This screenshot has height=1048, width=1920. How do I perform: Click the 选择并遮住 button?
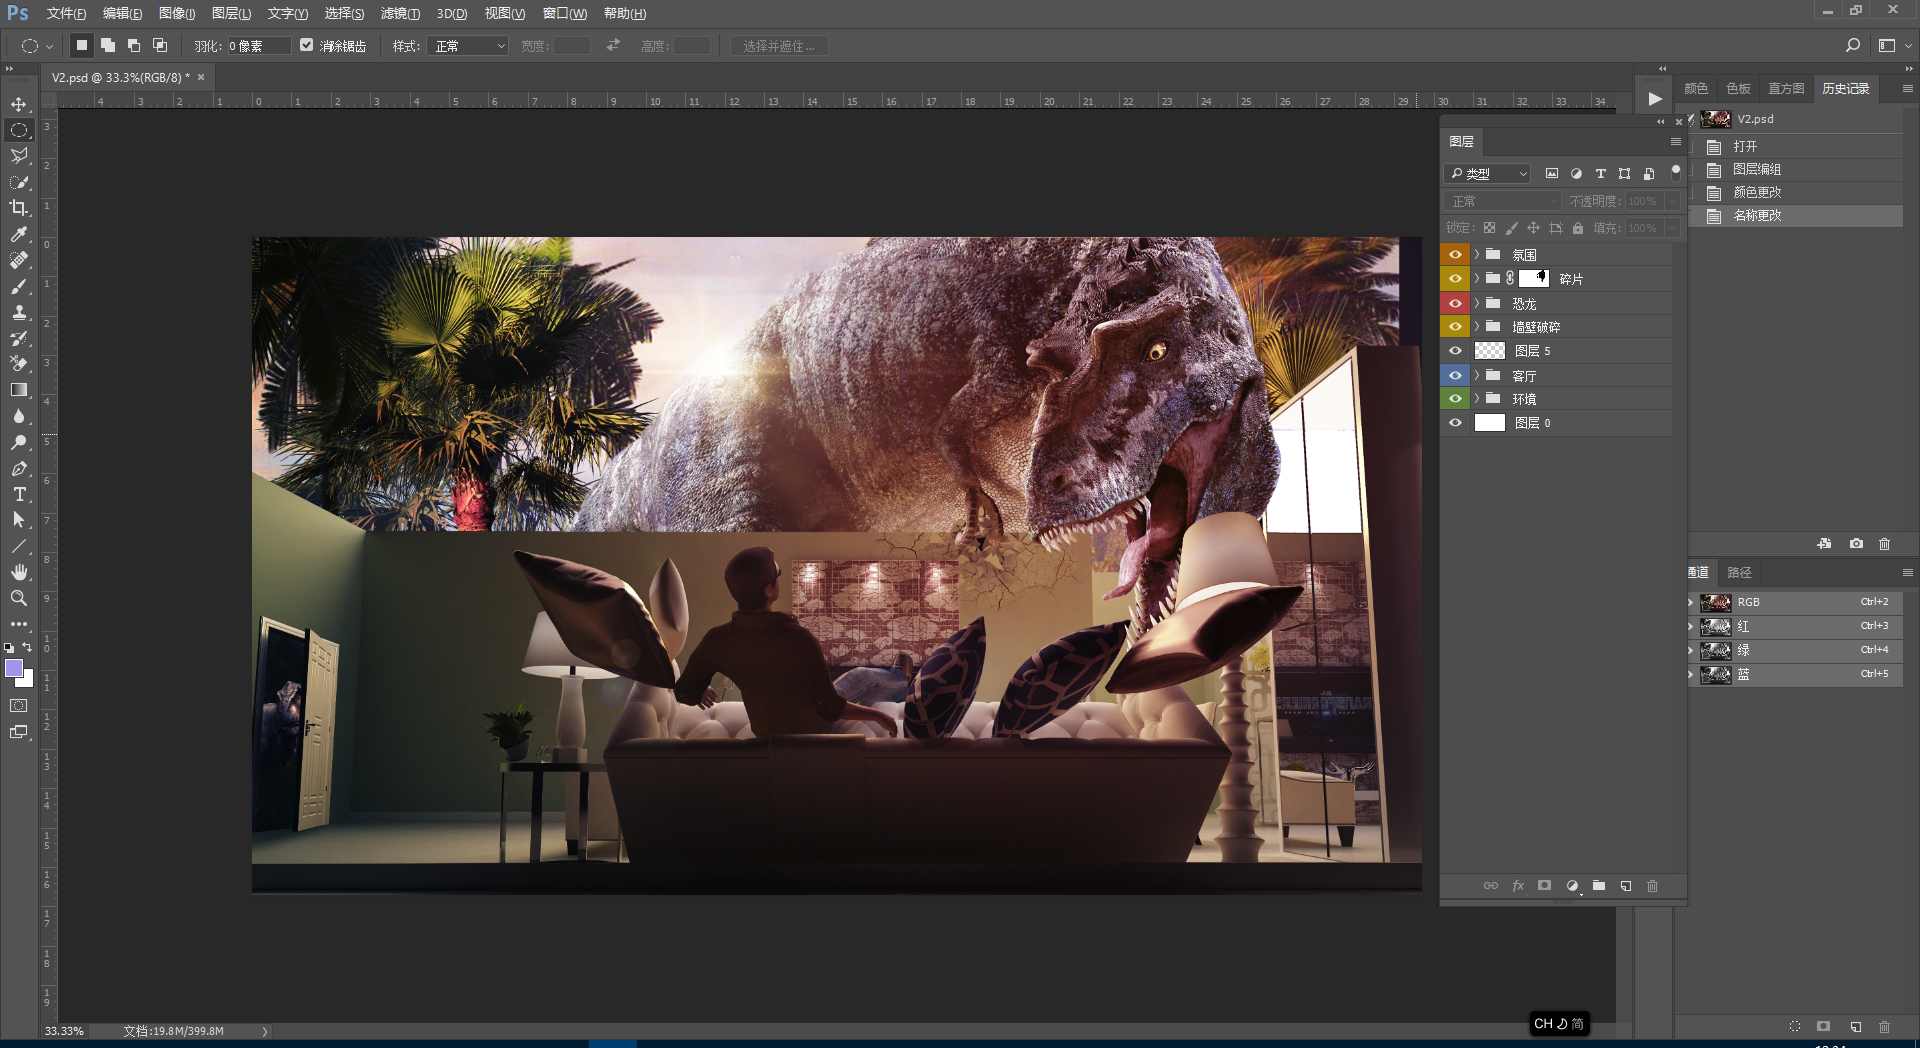(x=779, y=46)
